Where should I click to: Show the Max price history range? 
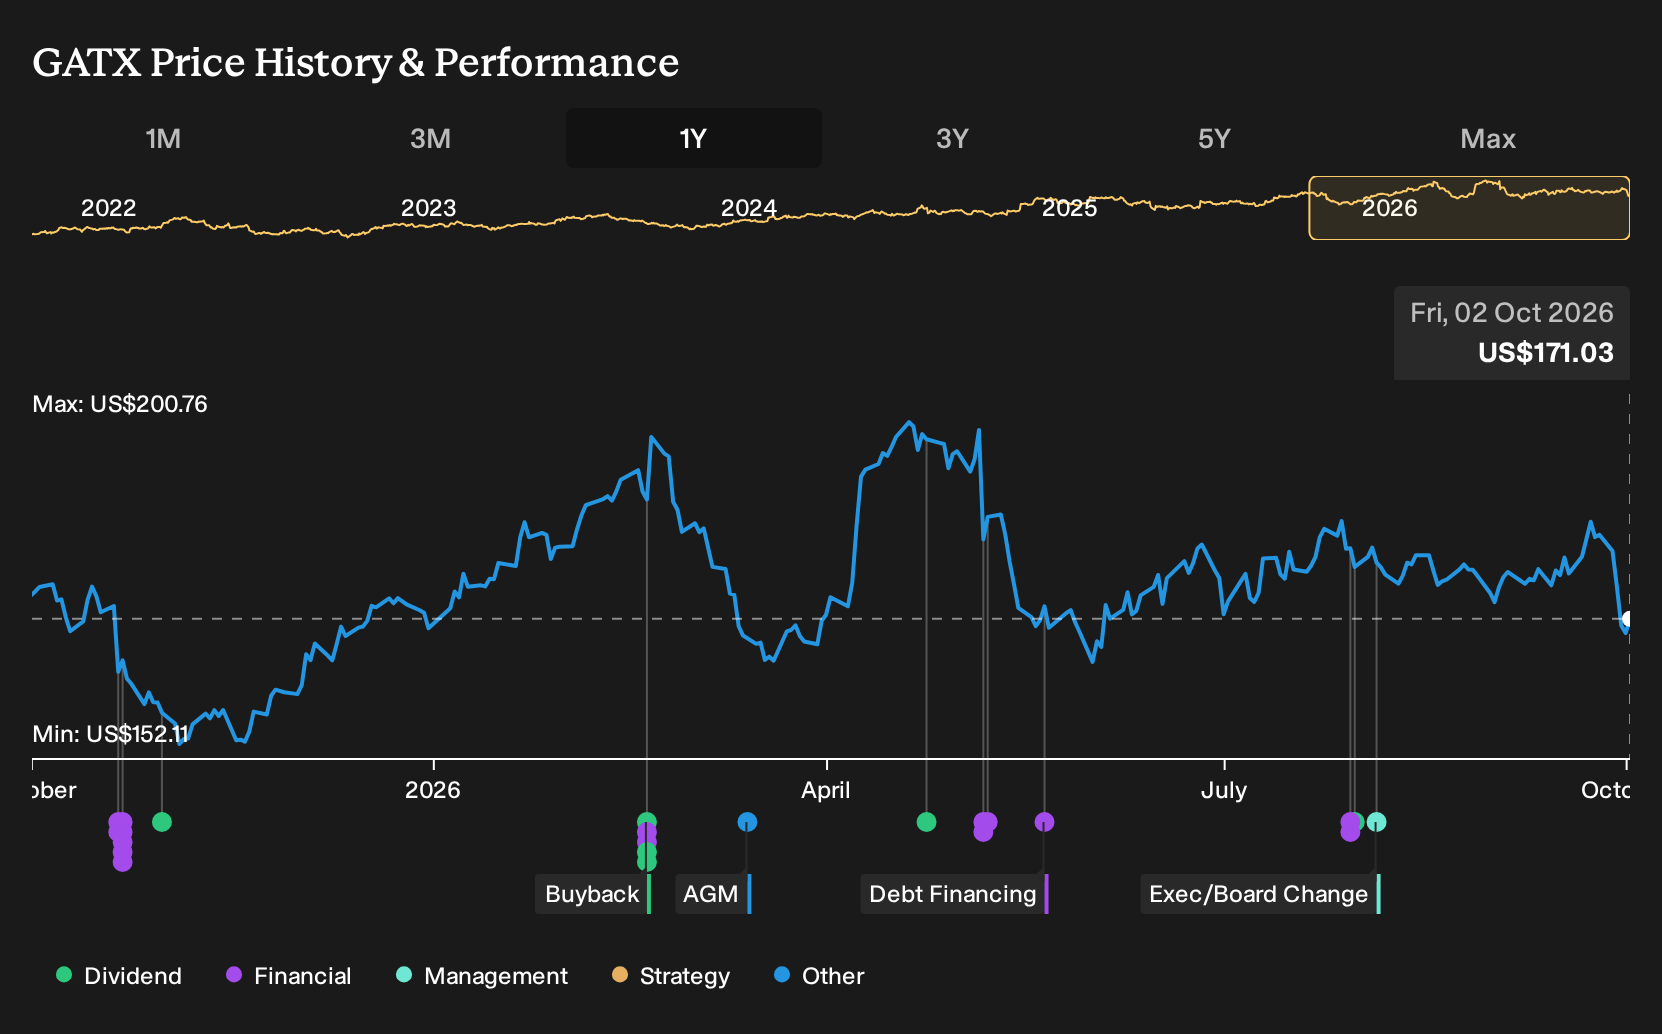tap(1488, 139)
